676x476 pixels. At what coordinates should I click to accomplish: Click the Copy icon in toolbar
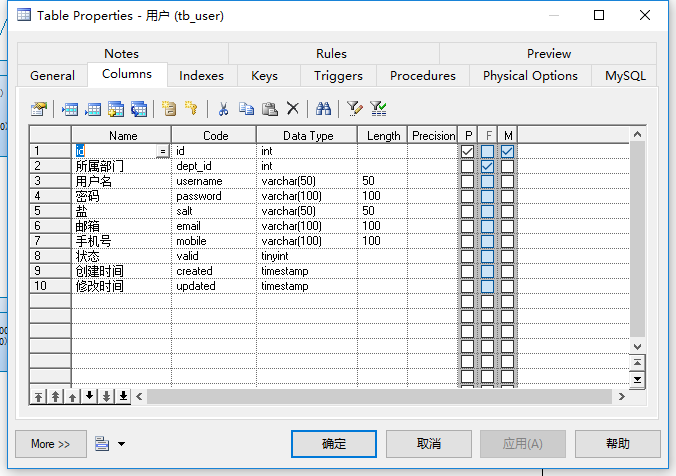pos(246,109)
